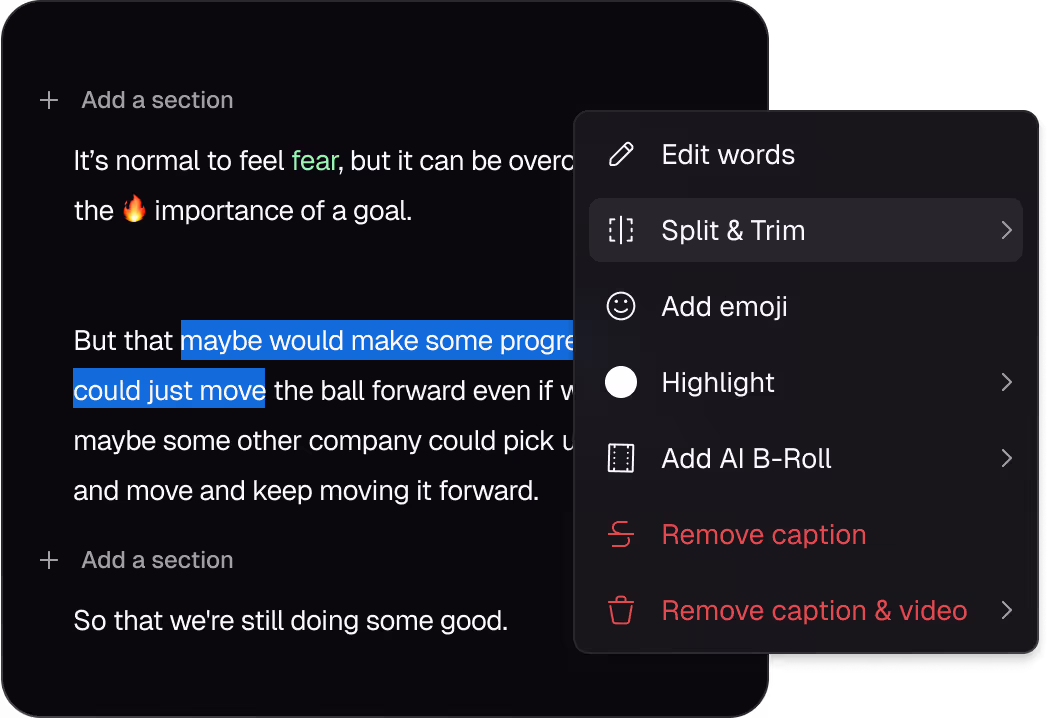Screen dimensions: 1049x718
Task: Choose Remove caption from the menu
Action: tap(763, 534)
